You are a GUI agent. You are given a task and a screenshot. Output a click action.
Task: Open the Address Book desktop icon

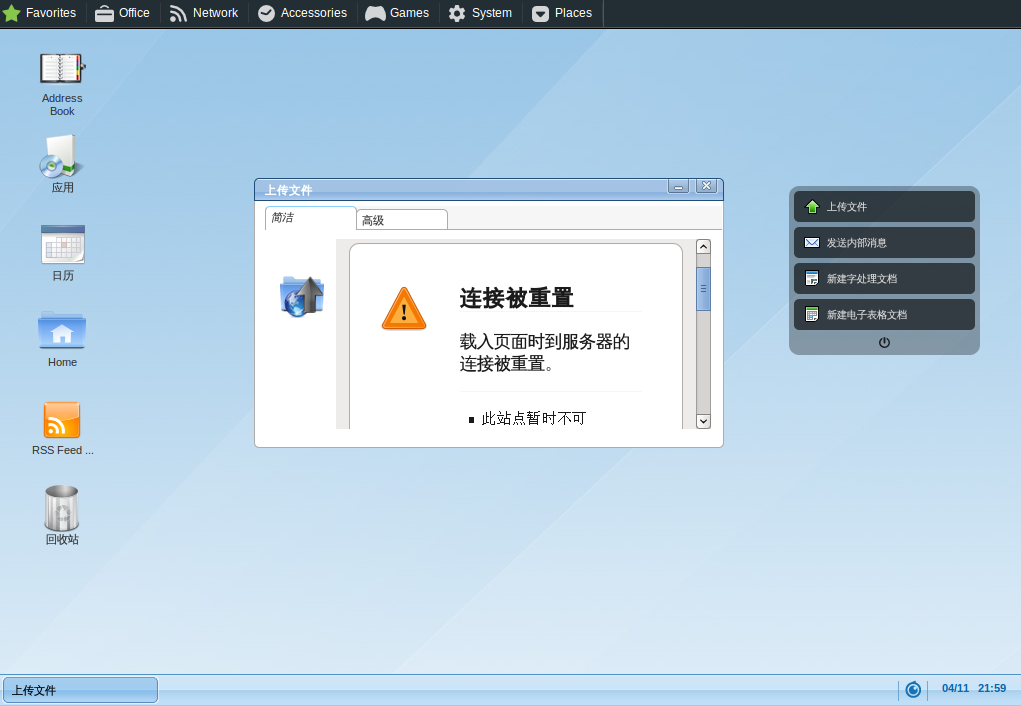click(x=62, y=85)
